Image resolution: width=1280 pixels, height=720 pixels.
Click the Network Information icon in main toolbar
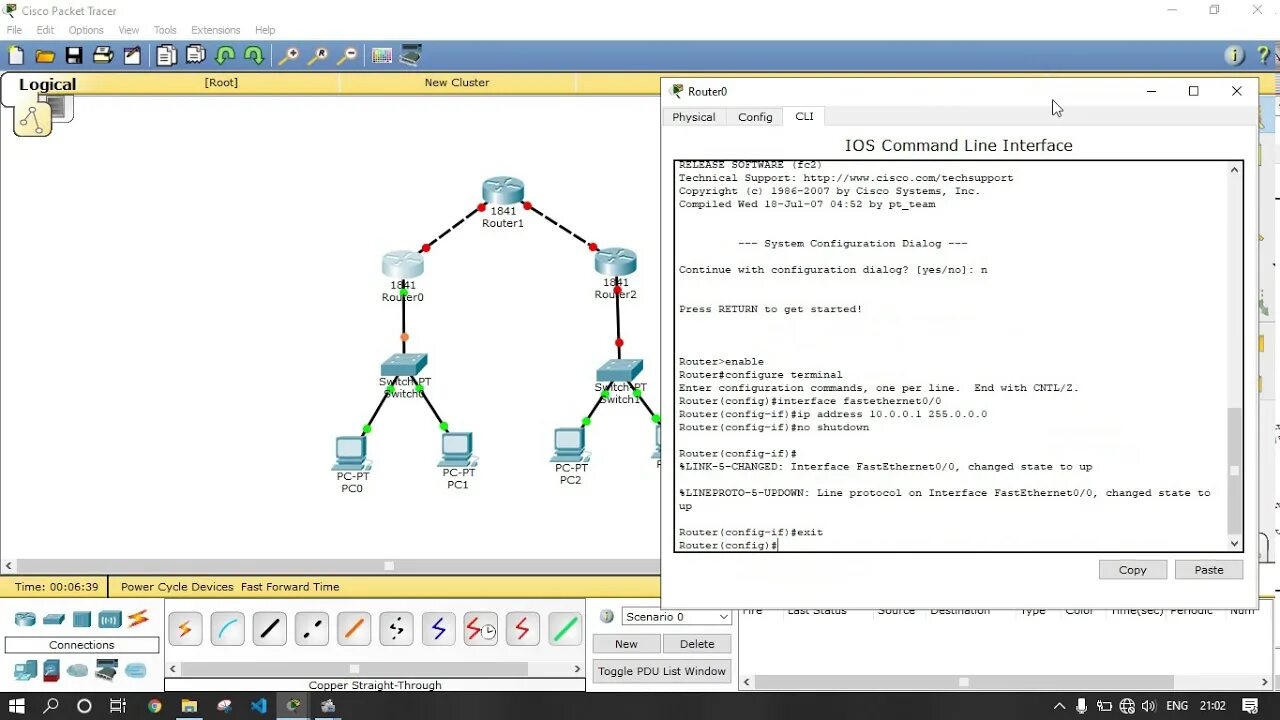1234,56
